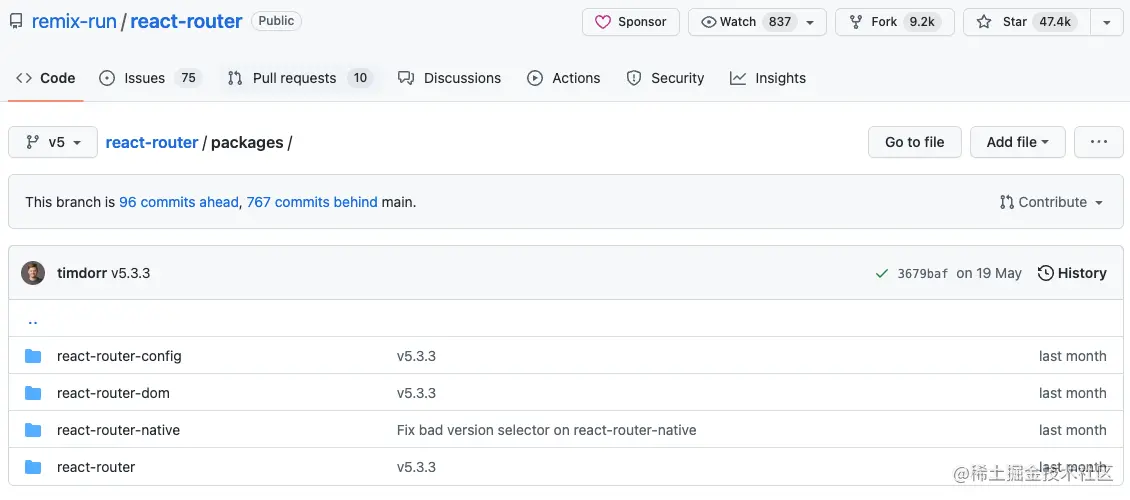The width and height of the screenshot is (1130, 500).
Task: Open the react-router folder in file list
Action: pos(96,467)
